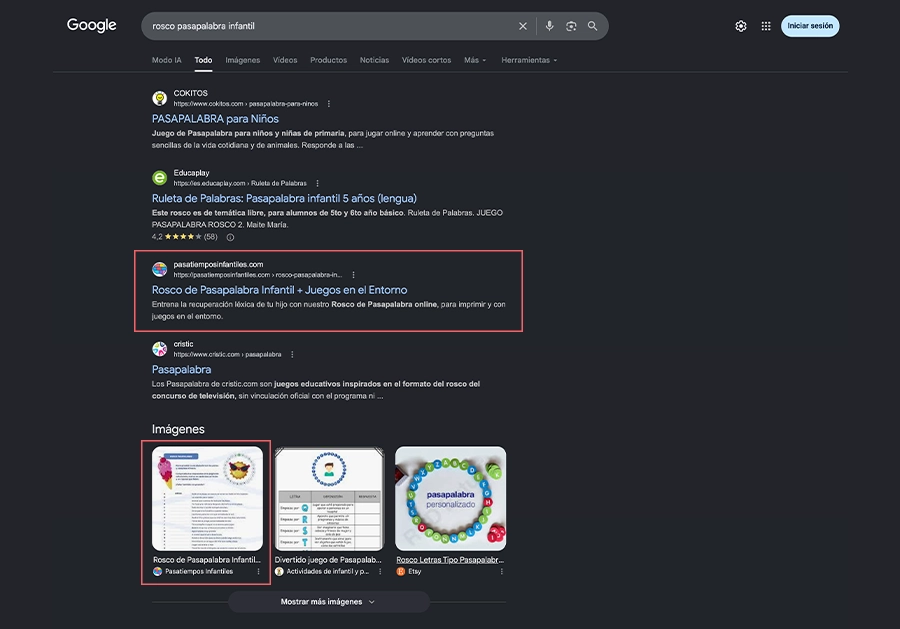Switch to the Videos tab
This screenshot has height=629, width=900.
pyautogui.click(x=285, y=60)
